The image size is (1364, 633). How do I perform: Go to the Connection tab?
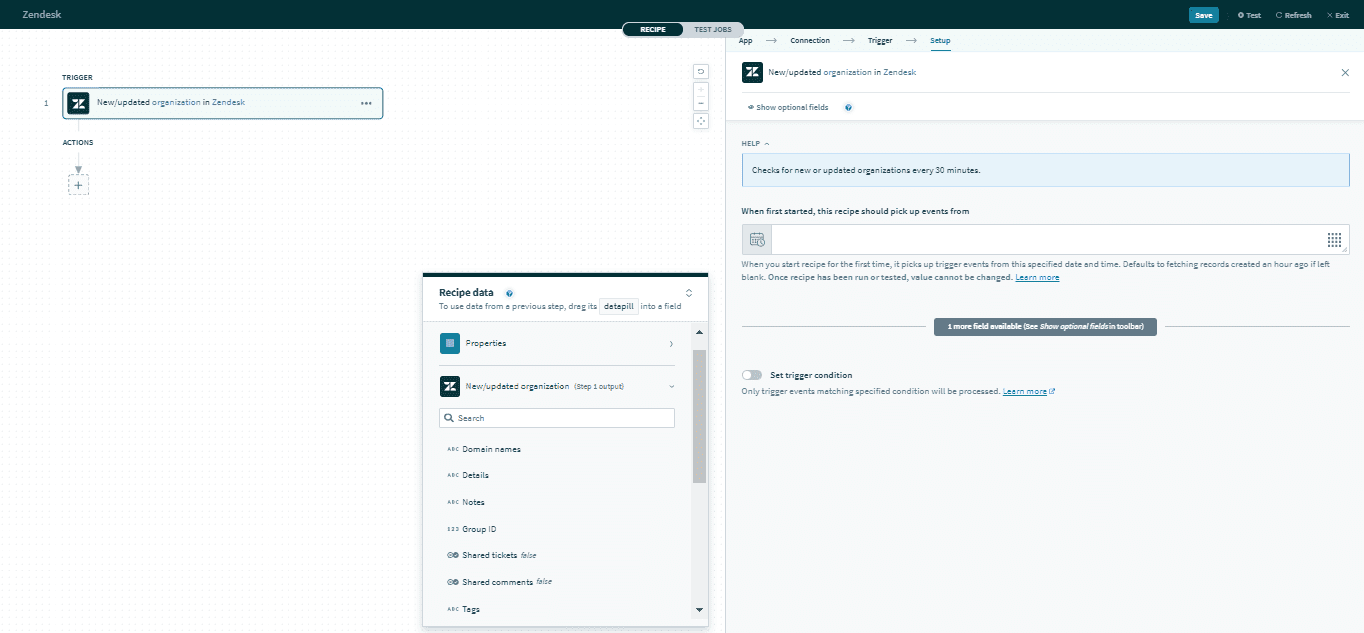pyautogui.click(x=809, y=41)
